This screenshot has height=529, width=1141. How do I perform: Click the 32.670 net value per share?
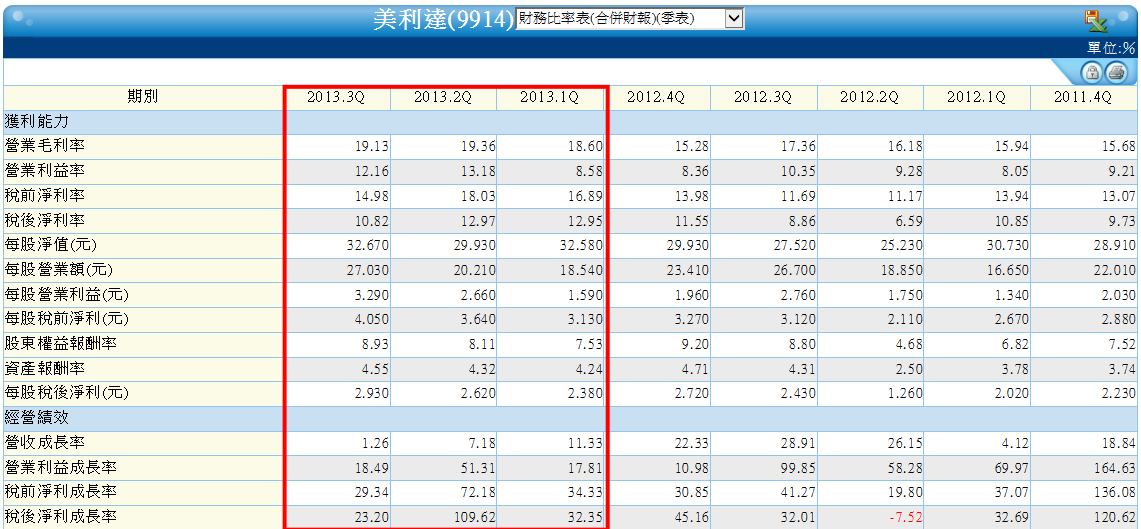(x=367, y=246)
